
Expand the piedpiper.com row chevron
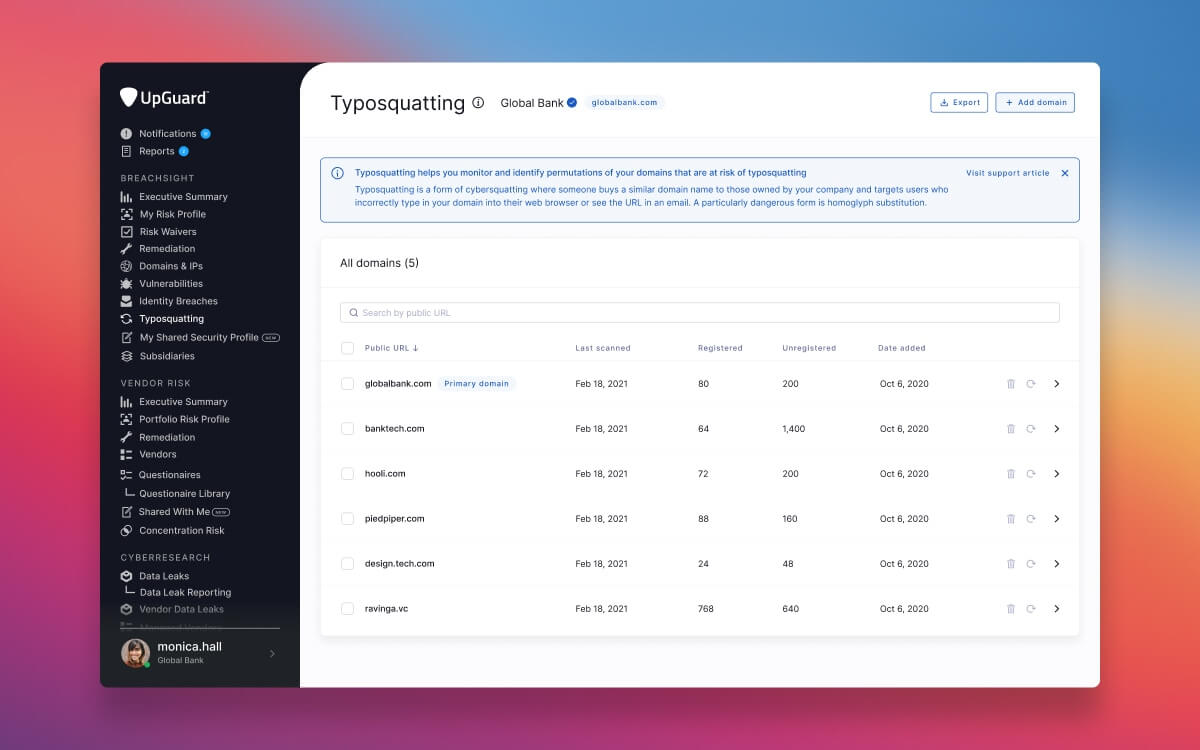(1057, 519)
